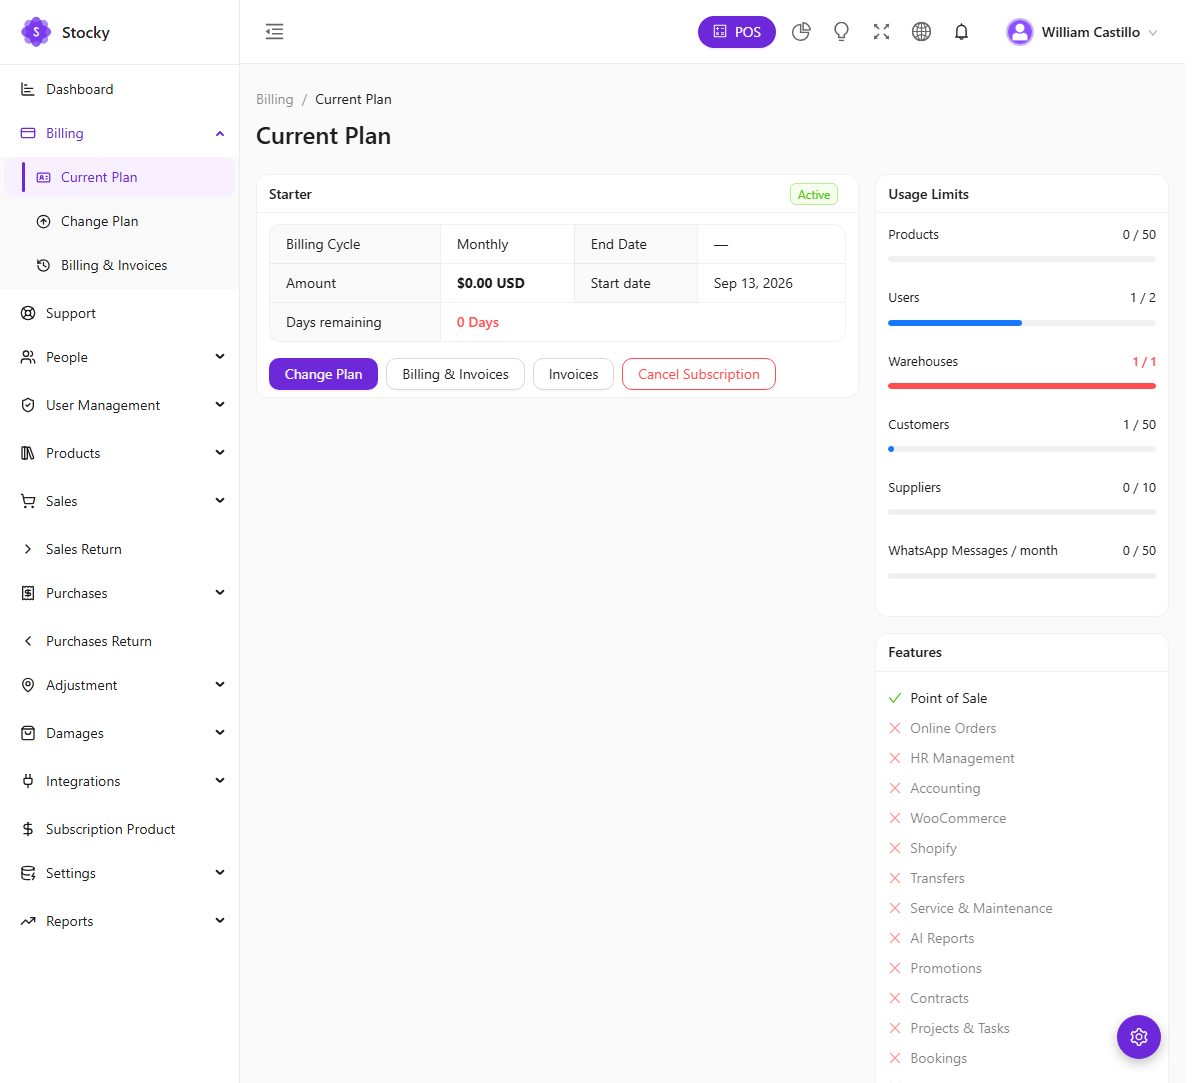Click the Support lifebuoy icon
1200x1083 pixels.
tap(28, 313)
